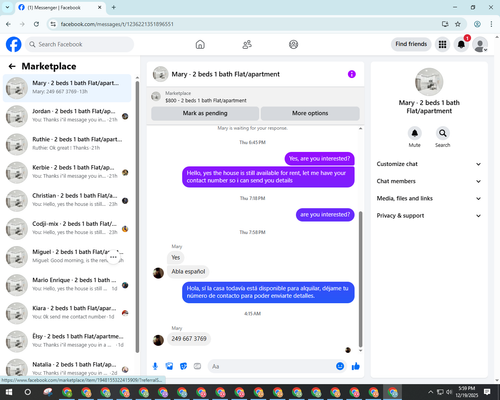Open volume icon in system tray
Screen dimensions: 500x400
pos(449,392)
